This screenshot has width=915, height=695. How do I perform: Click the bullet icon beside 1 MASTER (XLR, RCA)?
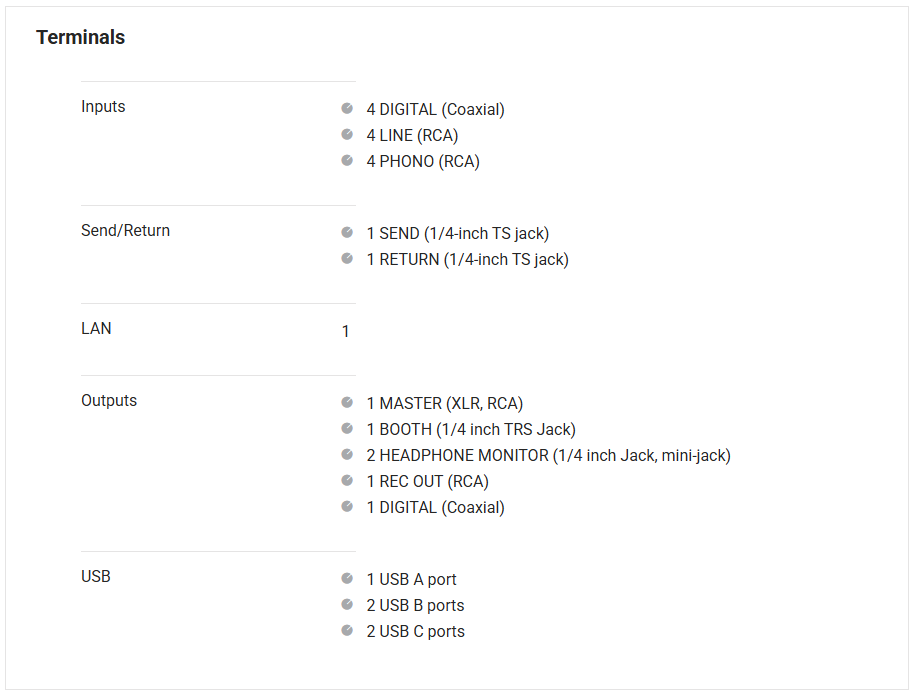347,402
